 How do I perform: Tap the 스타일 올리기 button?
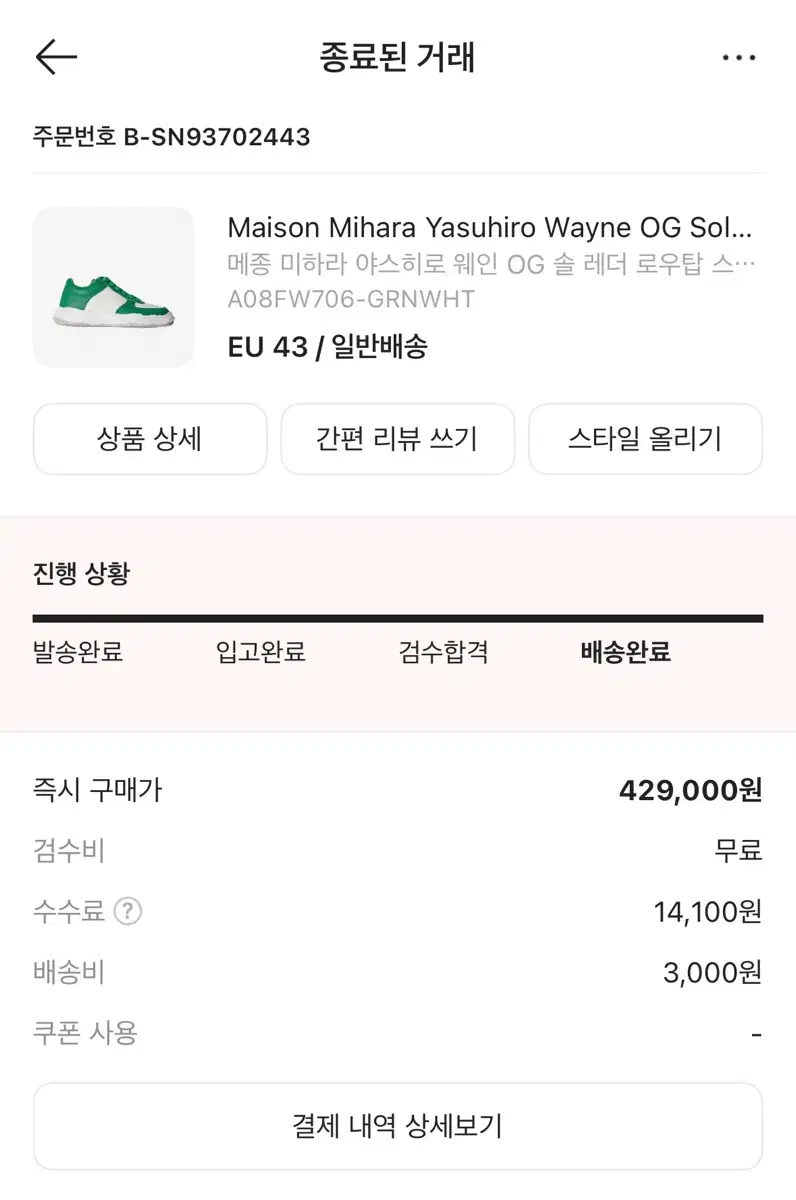(x=645, y=439)
